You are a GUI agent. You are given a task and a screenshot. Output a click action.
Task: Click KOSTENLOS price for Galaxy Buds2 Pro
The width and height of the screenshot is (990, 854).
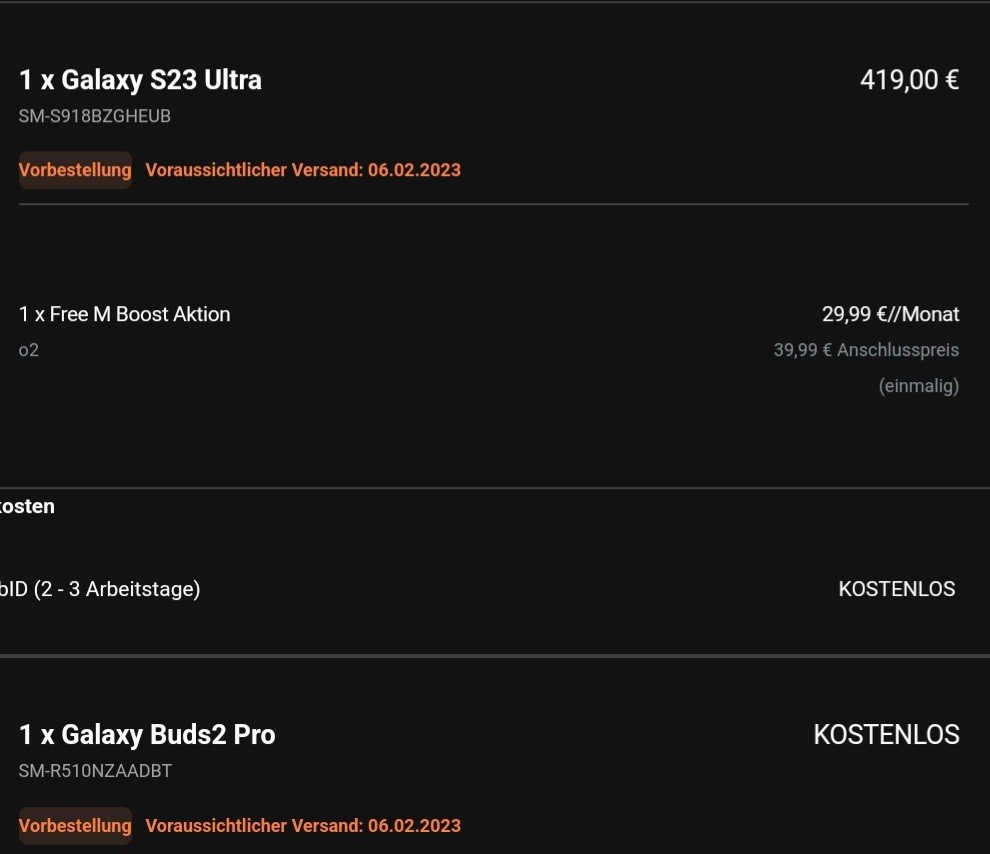(886, 735)
